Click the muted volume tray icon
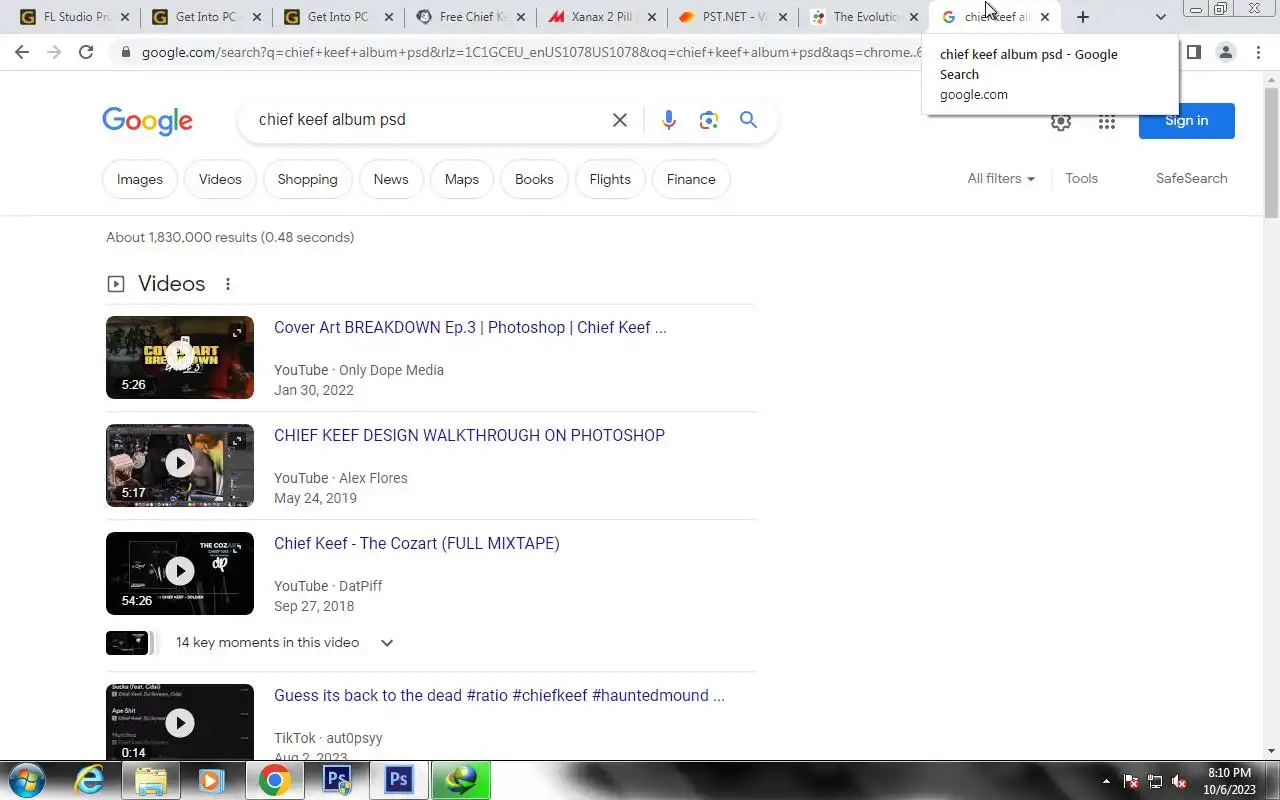This screenshot has height=800, width=1280. tap(1179, 781)
